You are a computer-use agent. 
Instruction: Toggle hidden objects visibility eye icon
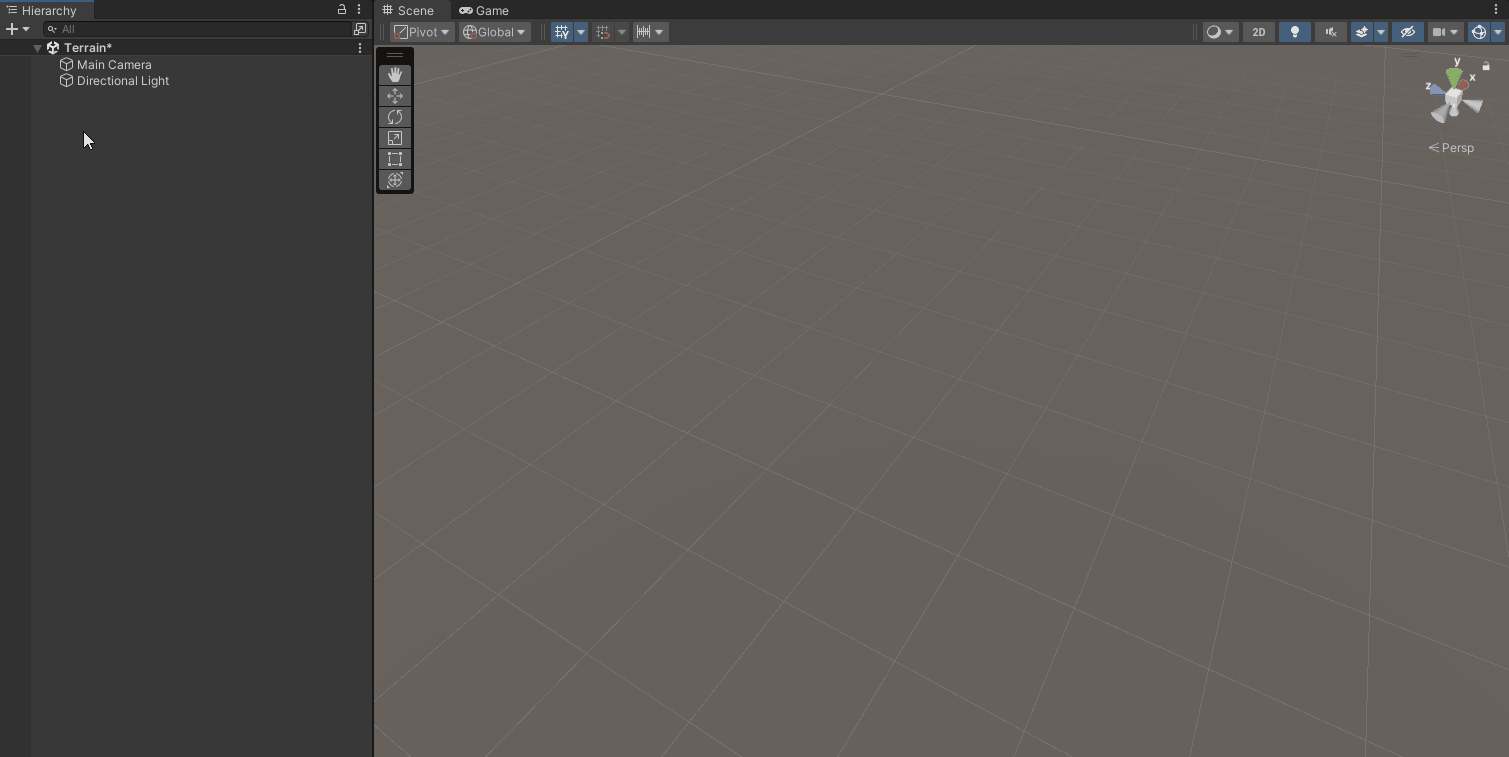tap(1408, 32)
